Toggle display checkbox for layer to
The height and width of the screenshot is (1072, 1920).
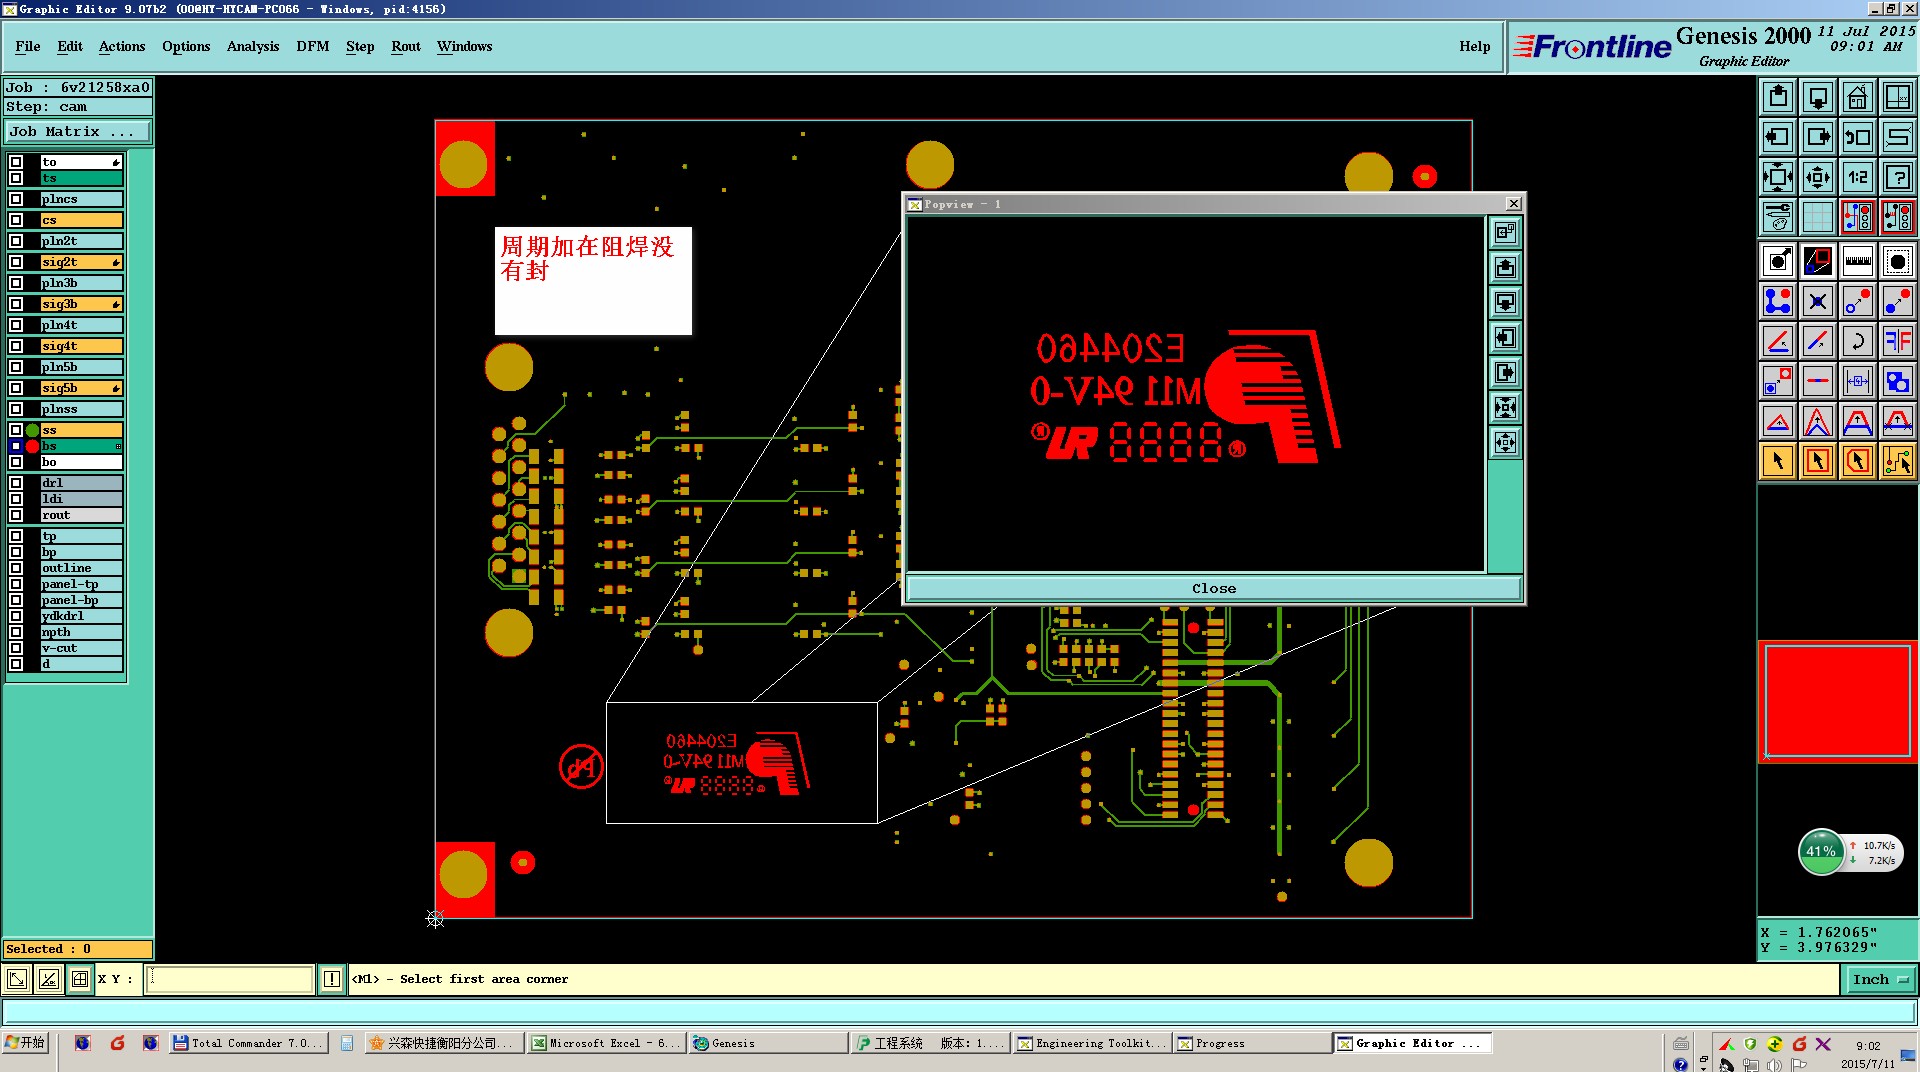[x=16, y=162]
